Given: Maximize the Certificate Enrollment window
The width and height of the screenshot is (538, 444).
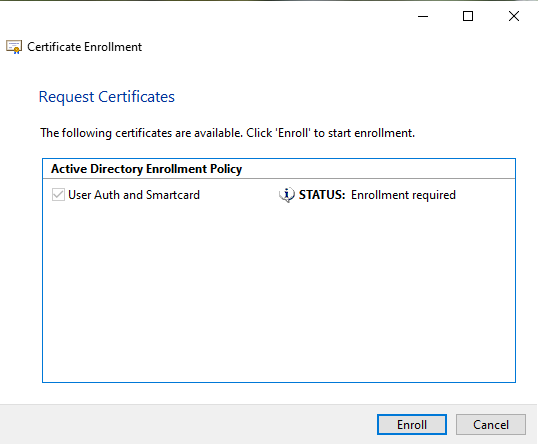Looking at the screenshot, I should [x=468, y=16].
